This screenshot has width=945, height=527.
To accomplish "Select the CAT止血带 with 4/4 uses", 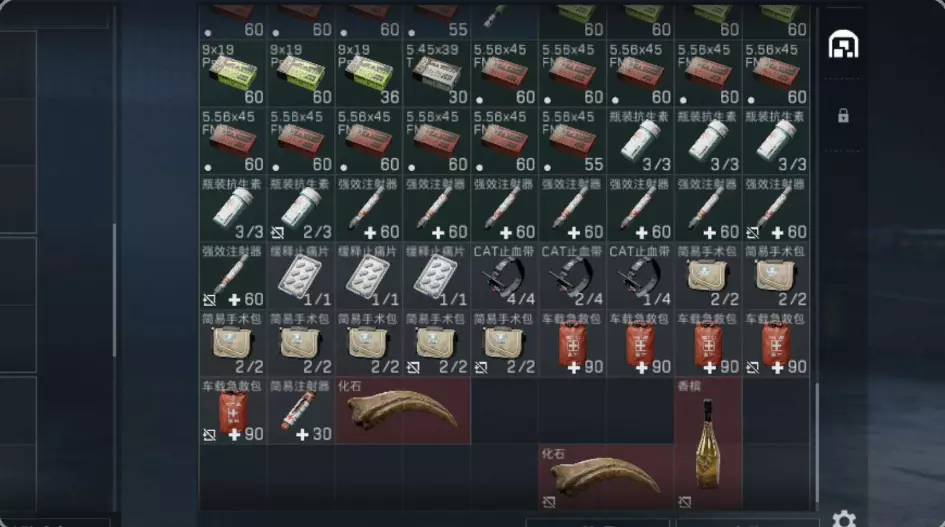I will coord(505,277).
